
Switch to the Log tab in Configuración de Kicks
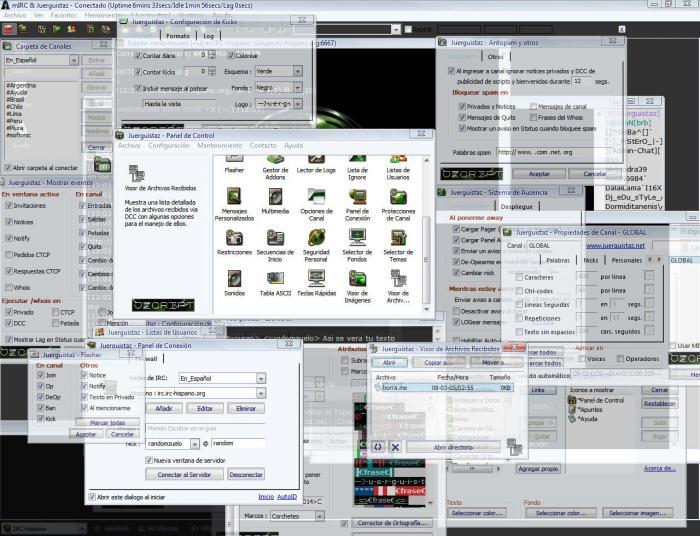(x=208, y=36)
